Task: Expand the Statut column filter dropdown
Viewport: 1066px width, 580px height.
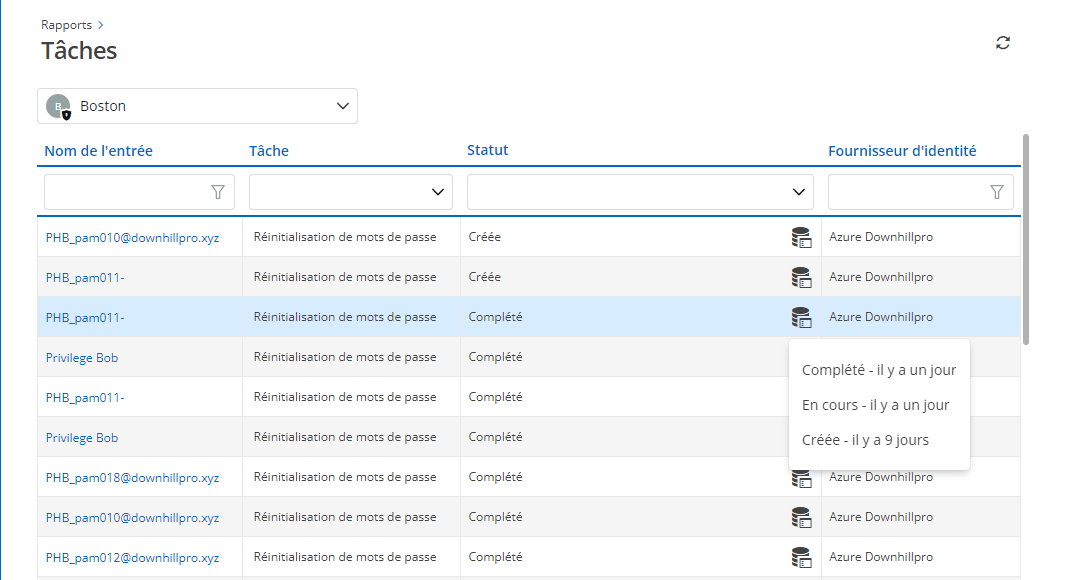Action: tap(798, 191)
